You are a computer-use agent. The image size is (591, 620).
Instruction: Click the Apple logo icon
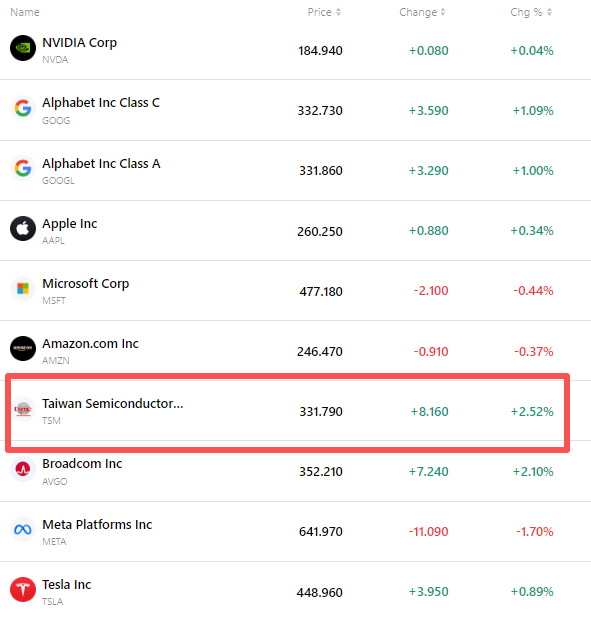pos(23,228)
